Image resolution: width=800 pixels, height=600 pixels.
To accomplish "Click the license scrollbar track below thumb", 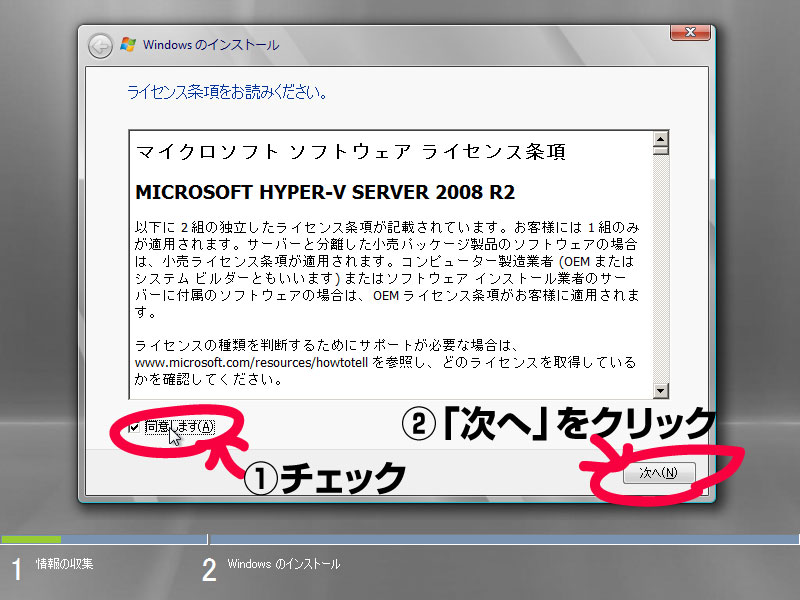I will click(x=660, y=269).
